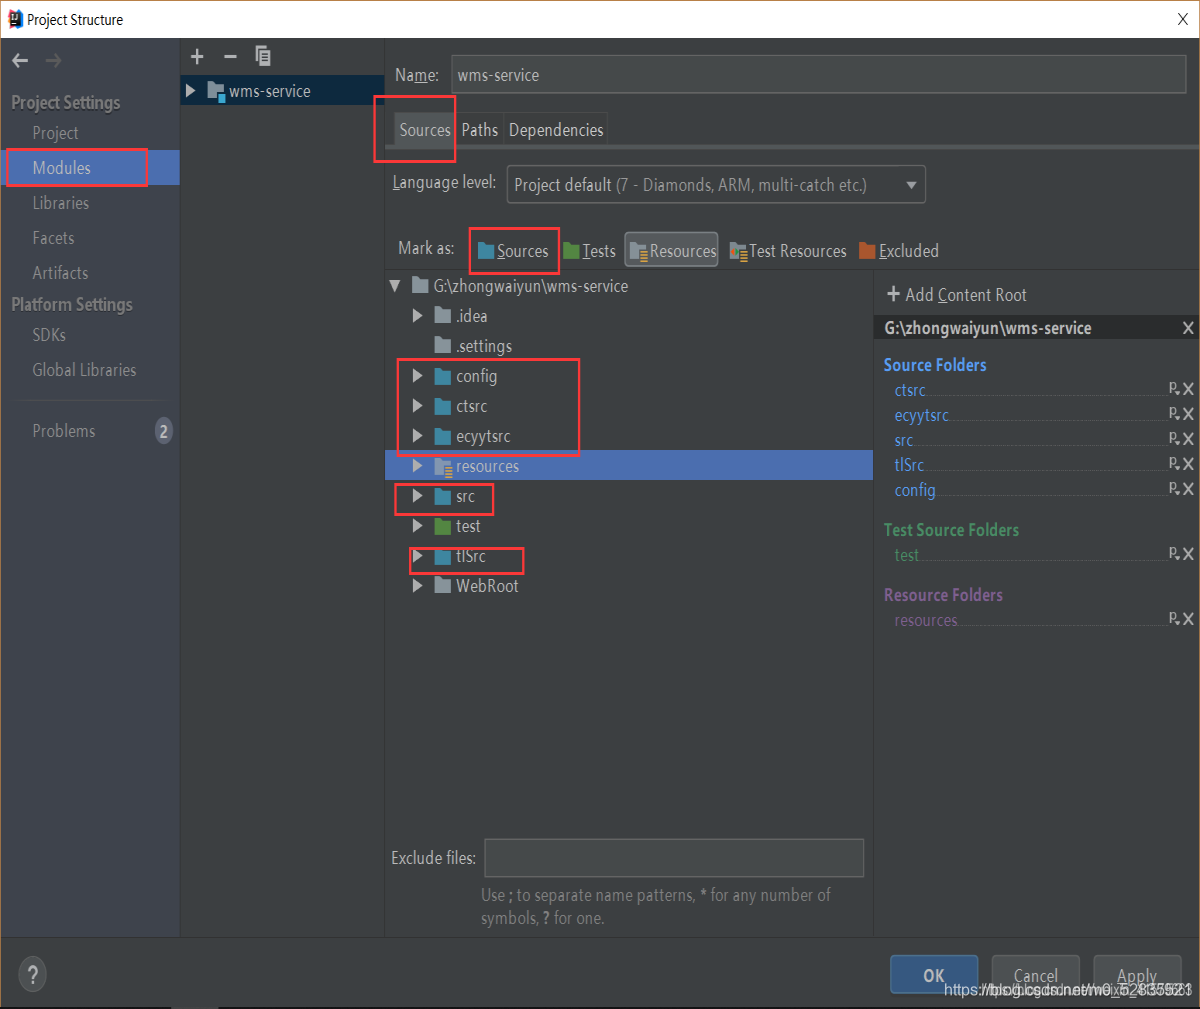The height and width of the screenshot is (1009, 1200).
Task: Go back with the left arrow icon
Action: pos(20,61)
